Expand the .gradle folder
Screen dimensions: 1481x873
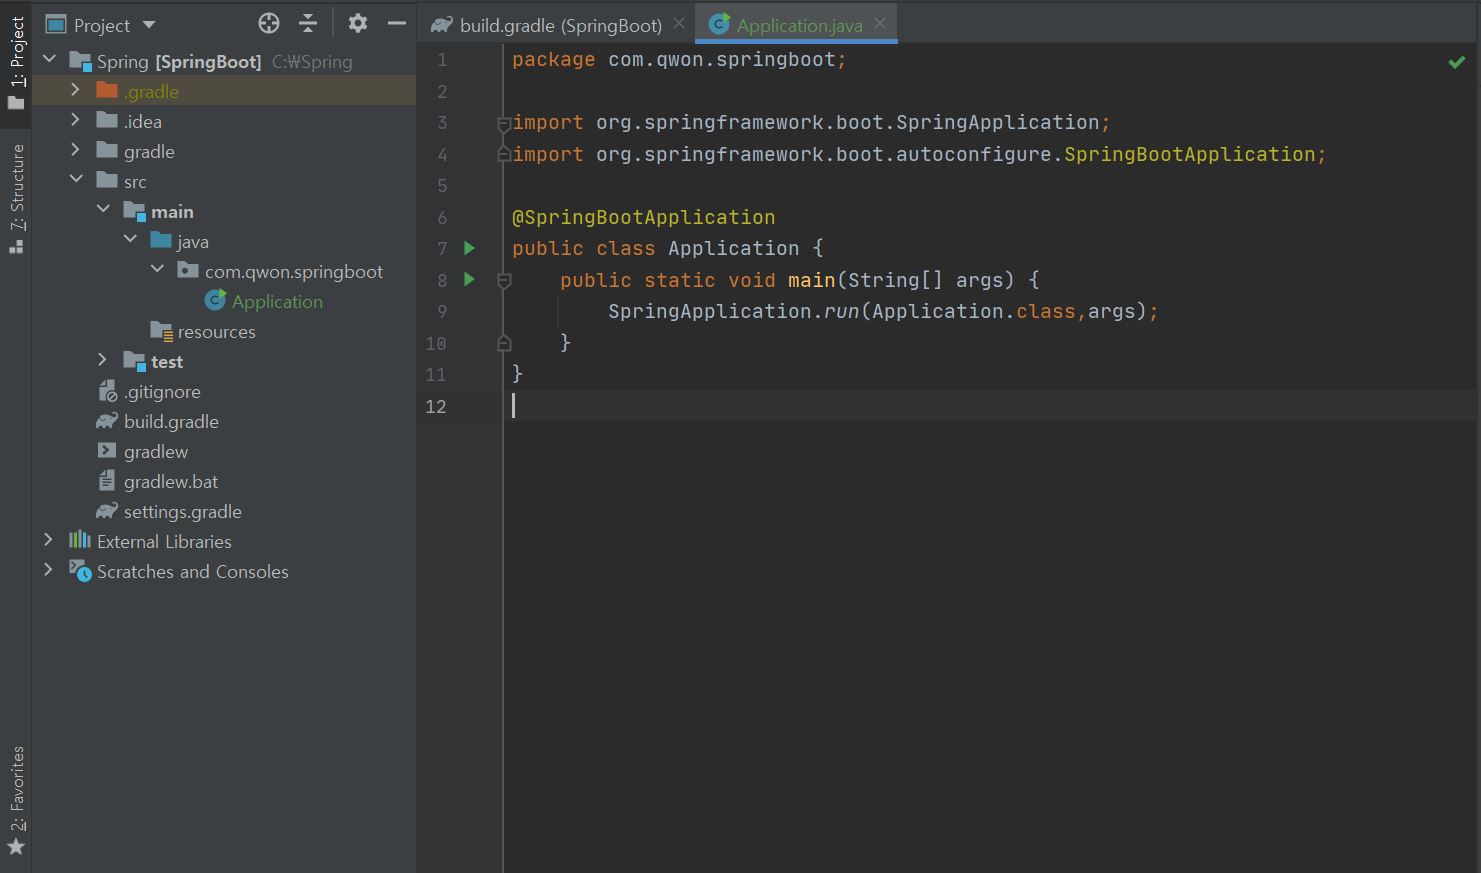point(76,90)
